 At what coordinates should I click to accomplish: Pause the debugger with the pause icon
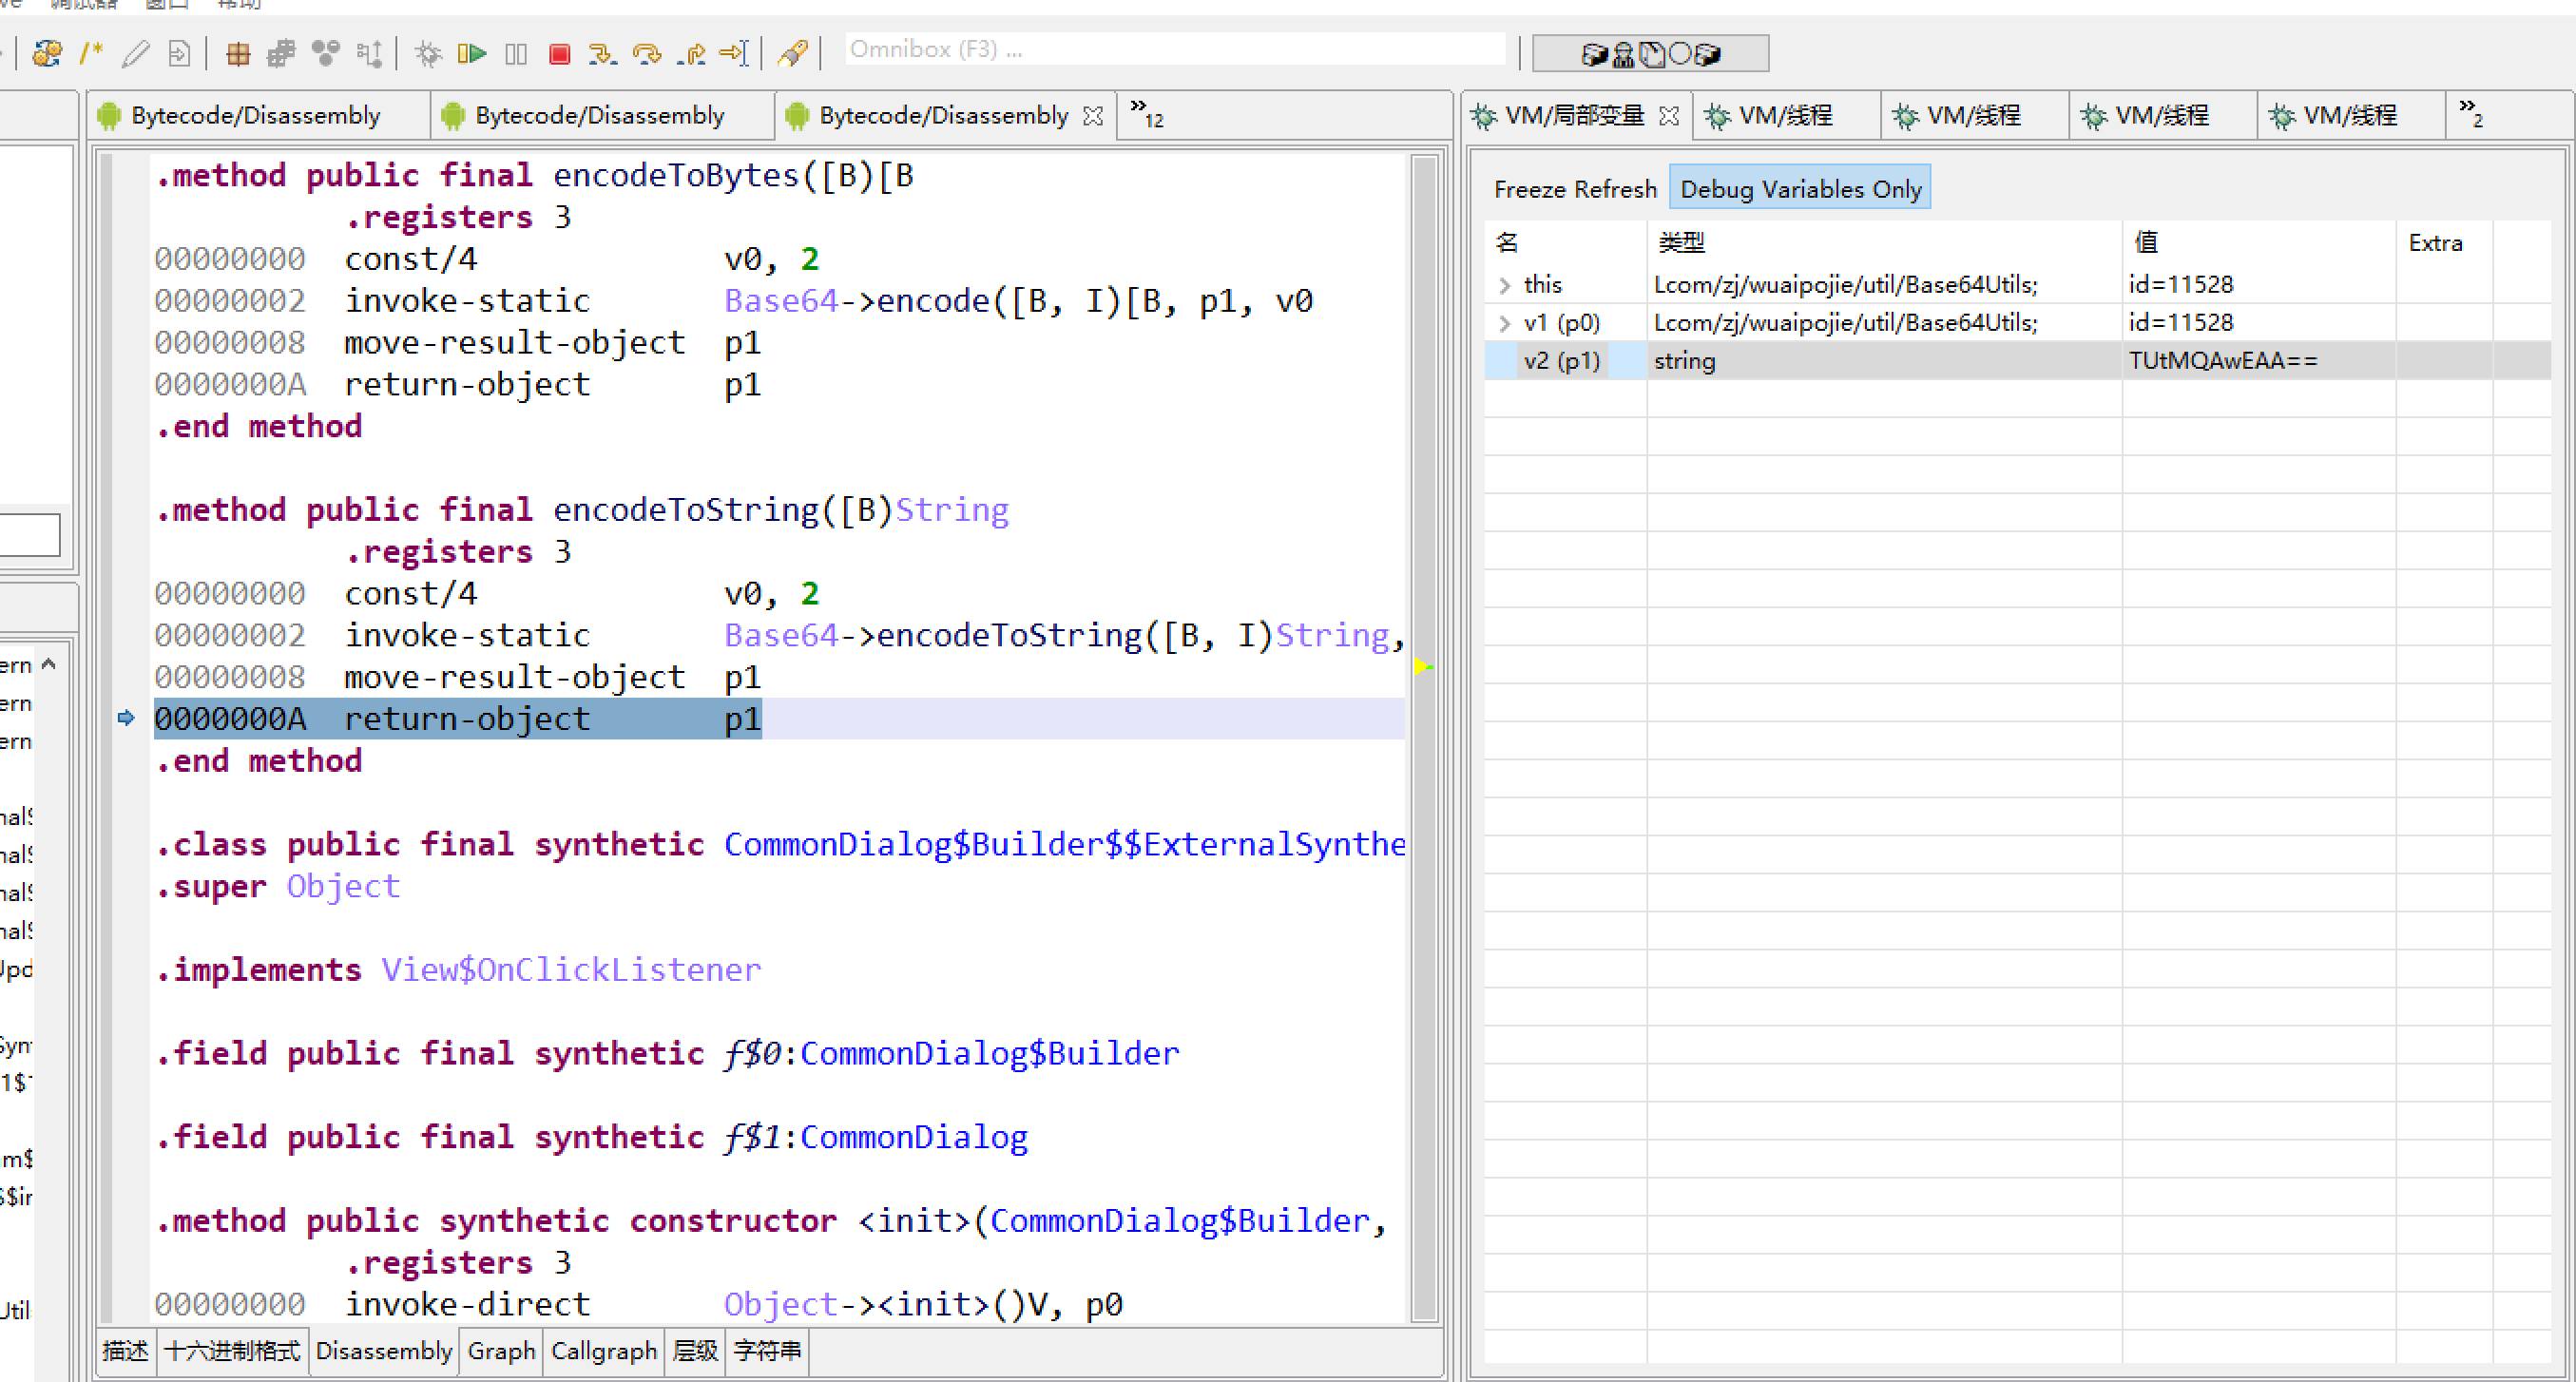pyautogui.click(x=516, y=53)
